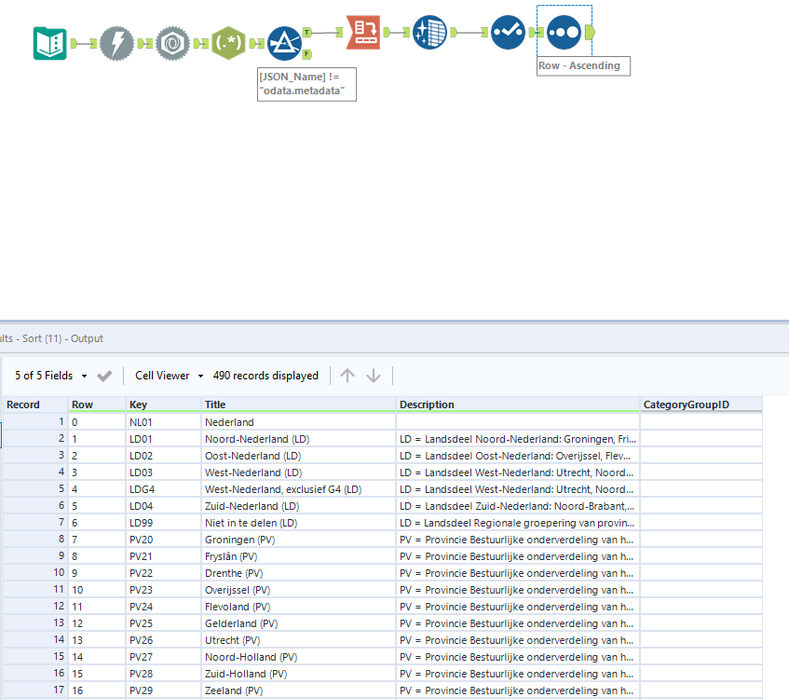Select the Overijssel (PV) title cell
Viewport: 789px width, 700px height.
pyautogui.click(x=298, y=590)
